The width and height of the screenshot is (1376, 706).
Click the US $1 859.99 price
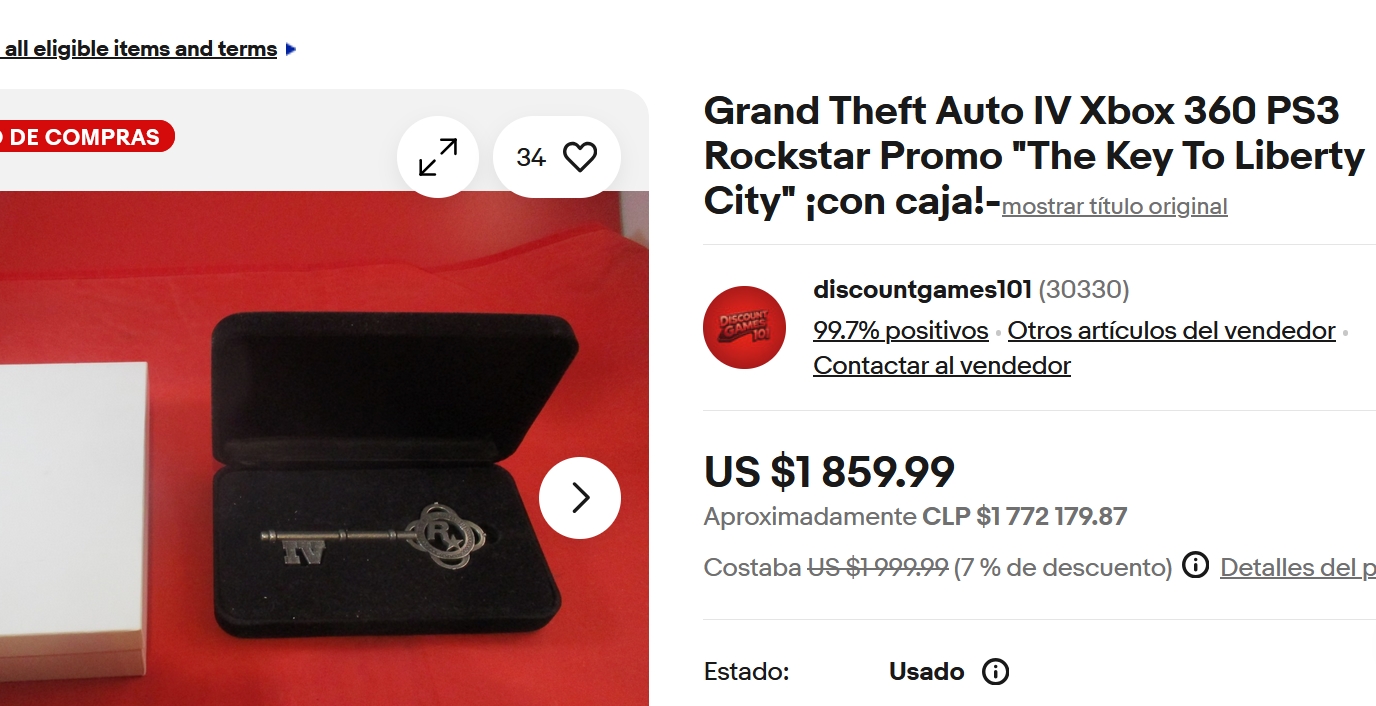829,472
